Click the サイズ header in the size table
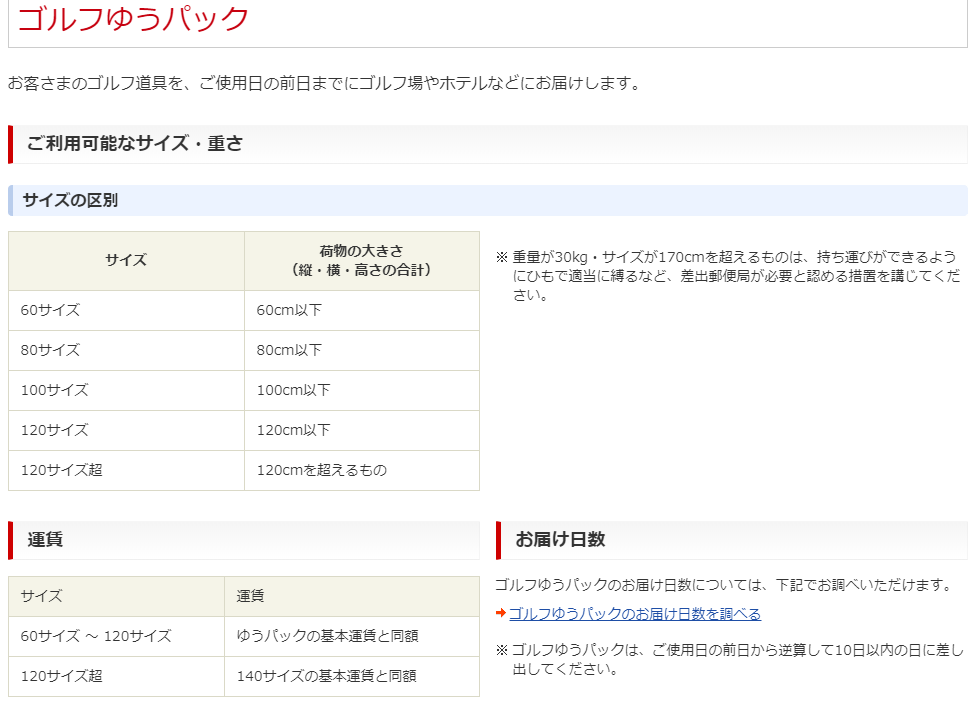Screen dimensions: 976x704 126,260
